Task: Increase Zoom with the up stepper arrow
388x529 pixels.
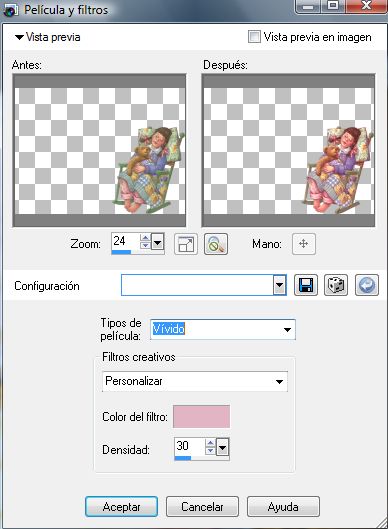Action: click(x=145, y=238)
